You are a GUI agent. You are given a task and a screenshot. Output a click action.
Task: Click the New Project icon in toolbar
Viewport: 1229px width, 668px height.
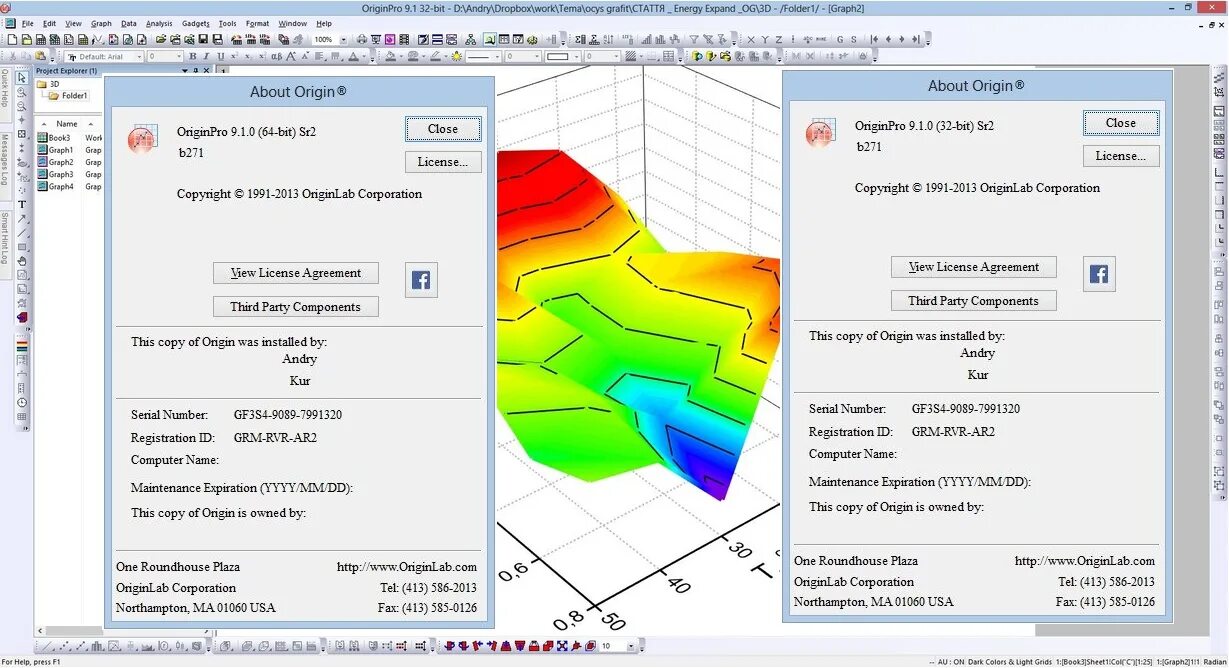(x=12, y=39)
